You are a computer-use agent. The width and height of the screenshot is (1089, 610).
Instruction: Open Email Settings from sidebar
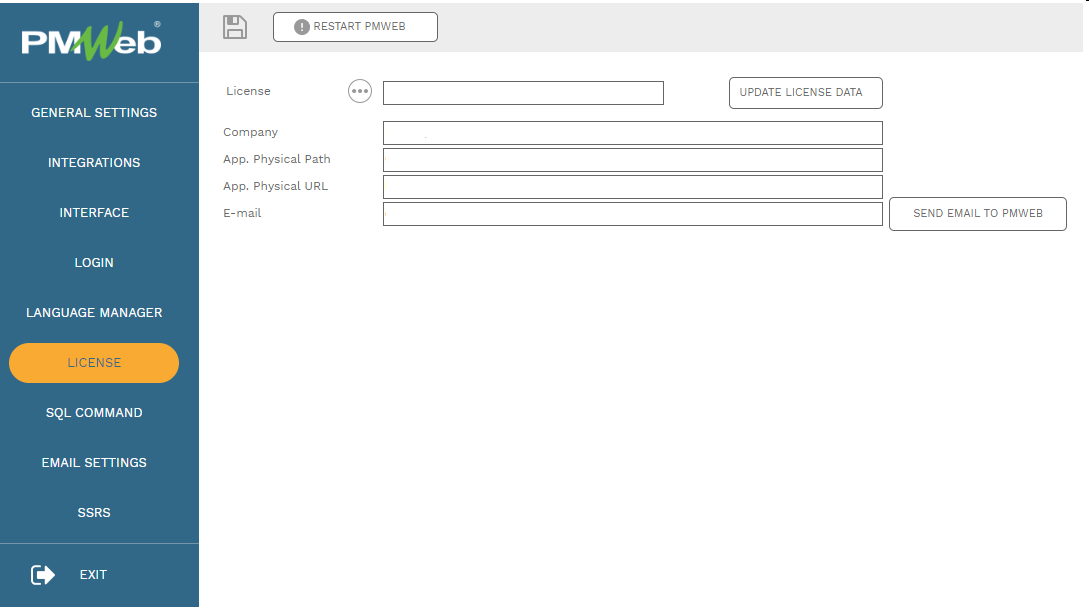(x=94, y=463)
